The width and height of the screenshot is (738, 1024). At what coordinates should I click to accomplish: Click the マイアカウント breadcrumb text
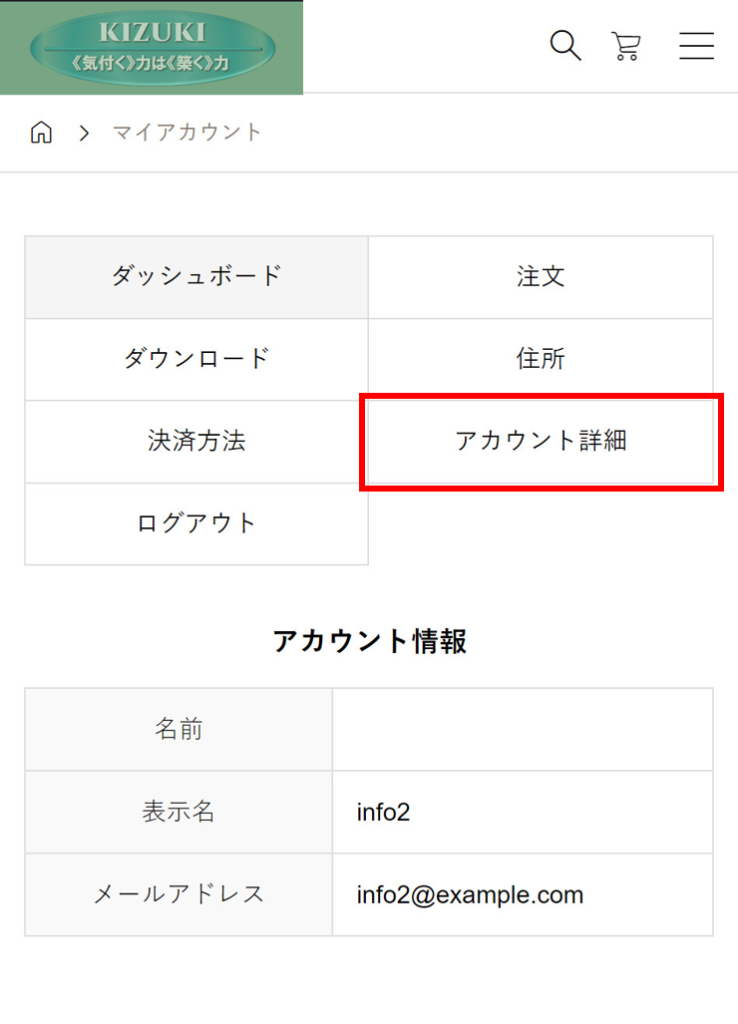coord(187,133)
